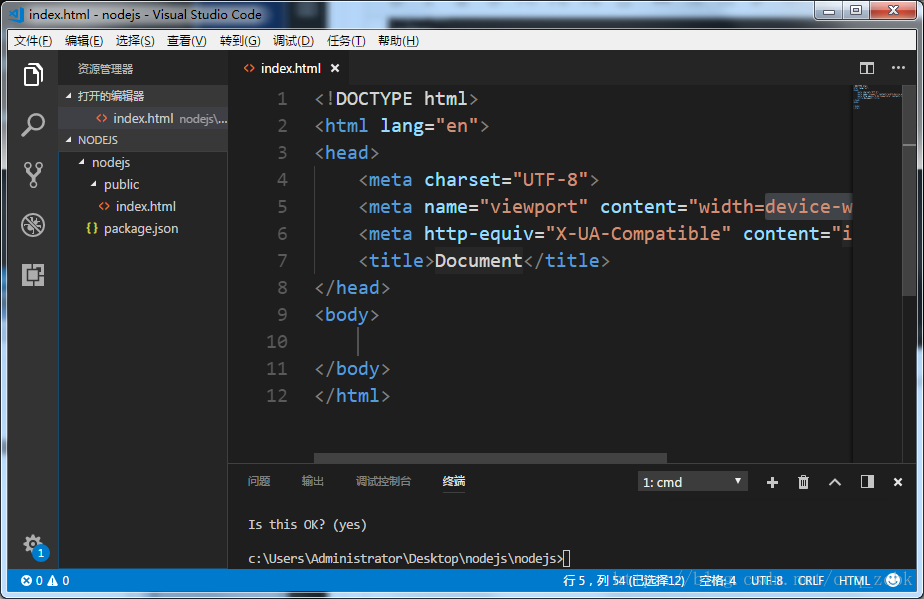Open the Extensions view

pos(33,275)
